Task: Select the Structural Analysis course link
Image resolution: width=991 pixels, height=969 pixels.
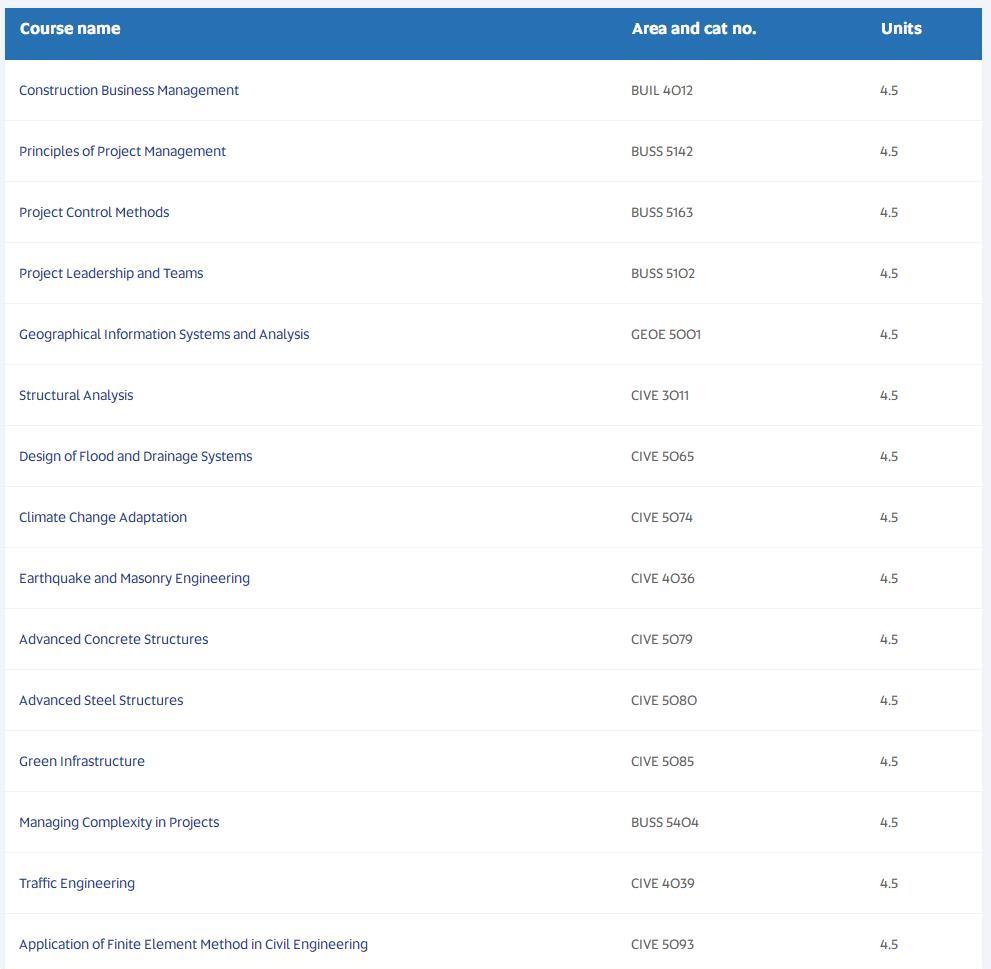Action: (x=76, y=396)
